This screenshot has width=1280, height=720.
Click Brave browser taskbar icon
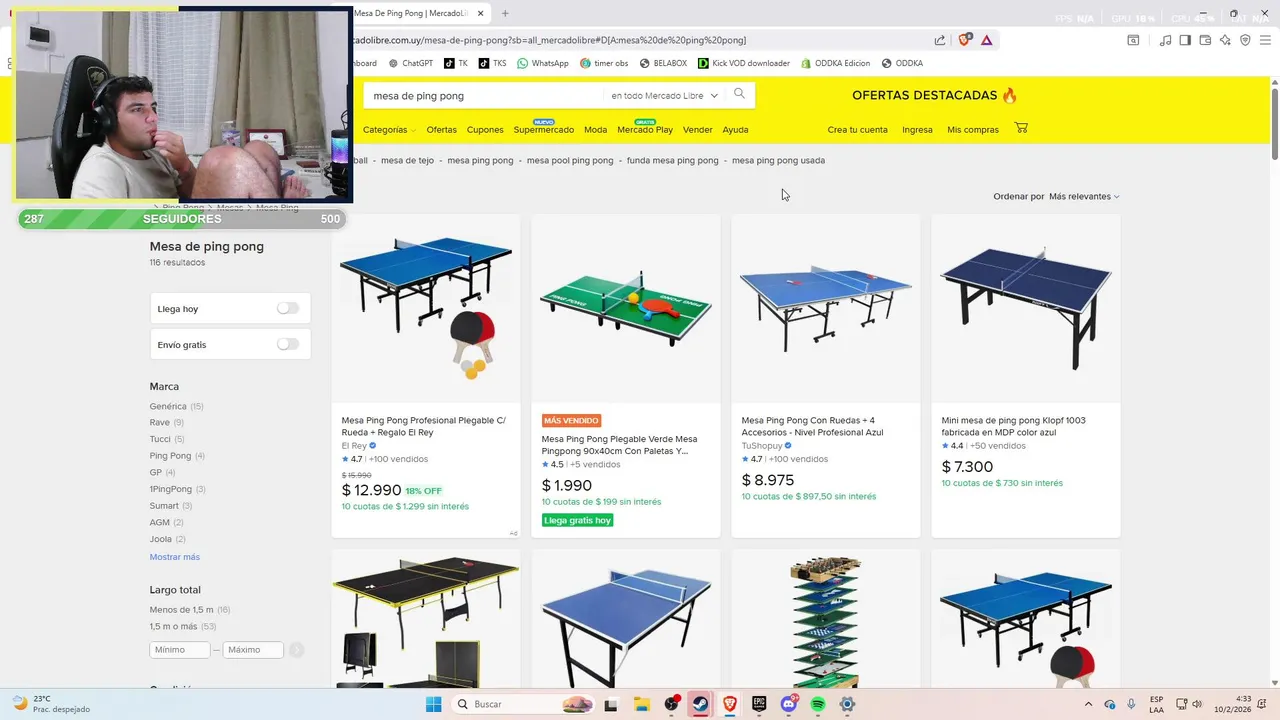click(x=730, y=704)
